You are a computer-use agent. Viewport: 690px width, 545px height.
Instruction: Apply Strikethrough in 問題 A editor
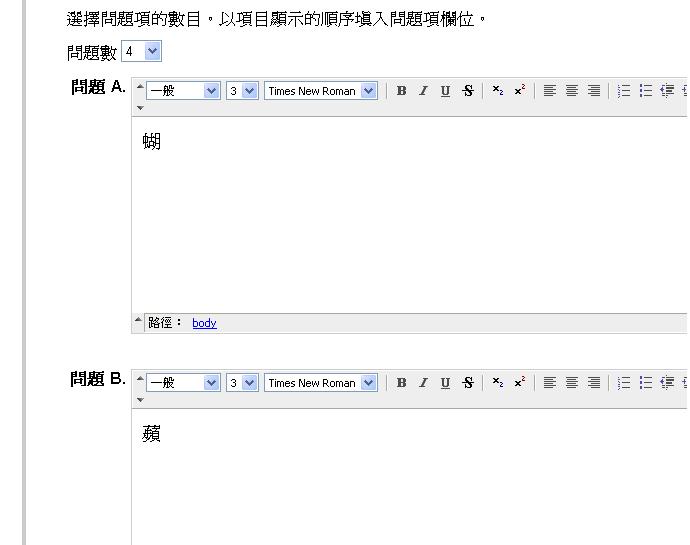pyautogui.click(x=467, y=91)
